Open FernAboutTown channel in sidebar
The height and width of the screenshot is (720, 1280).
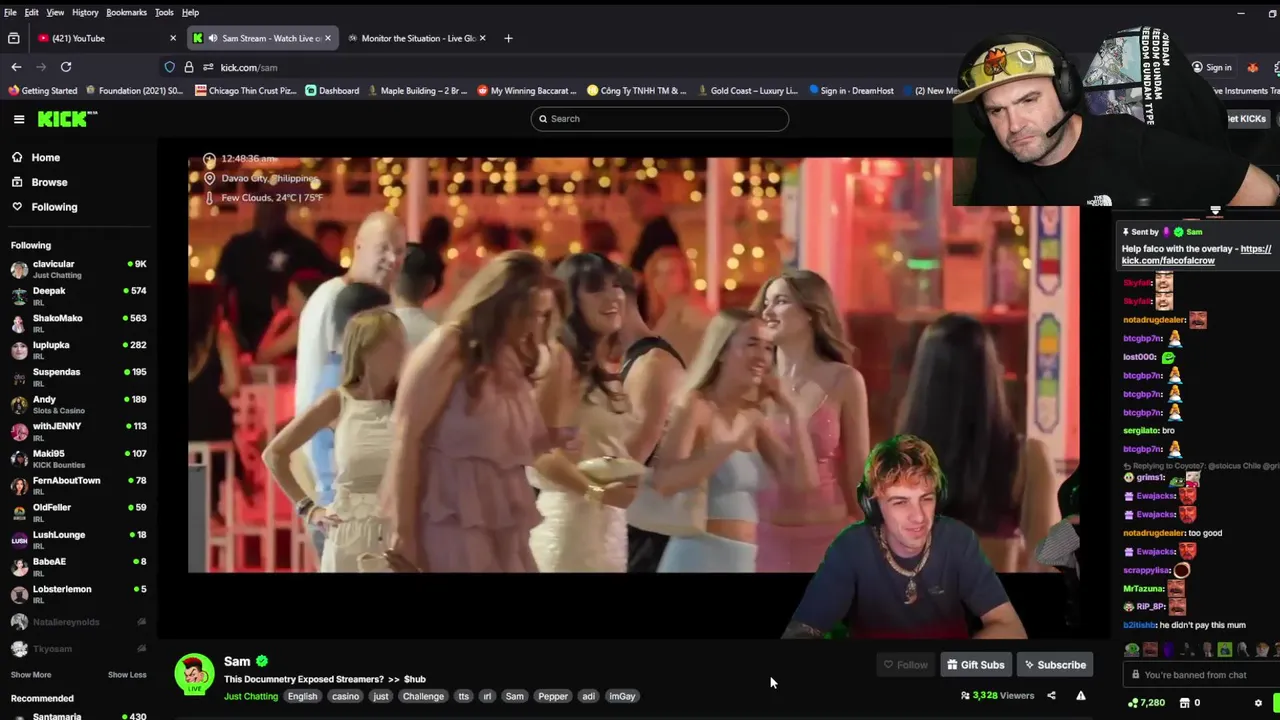point(78,485)
